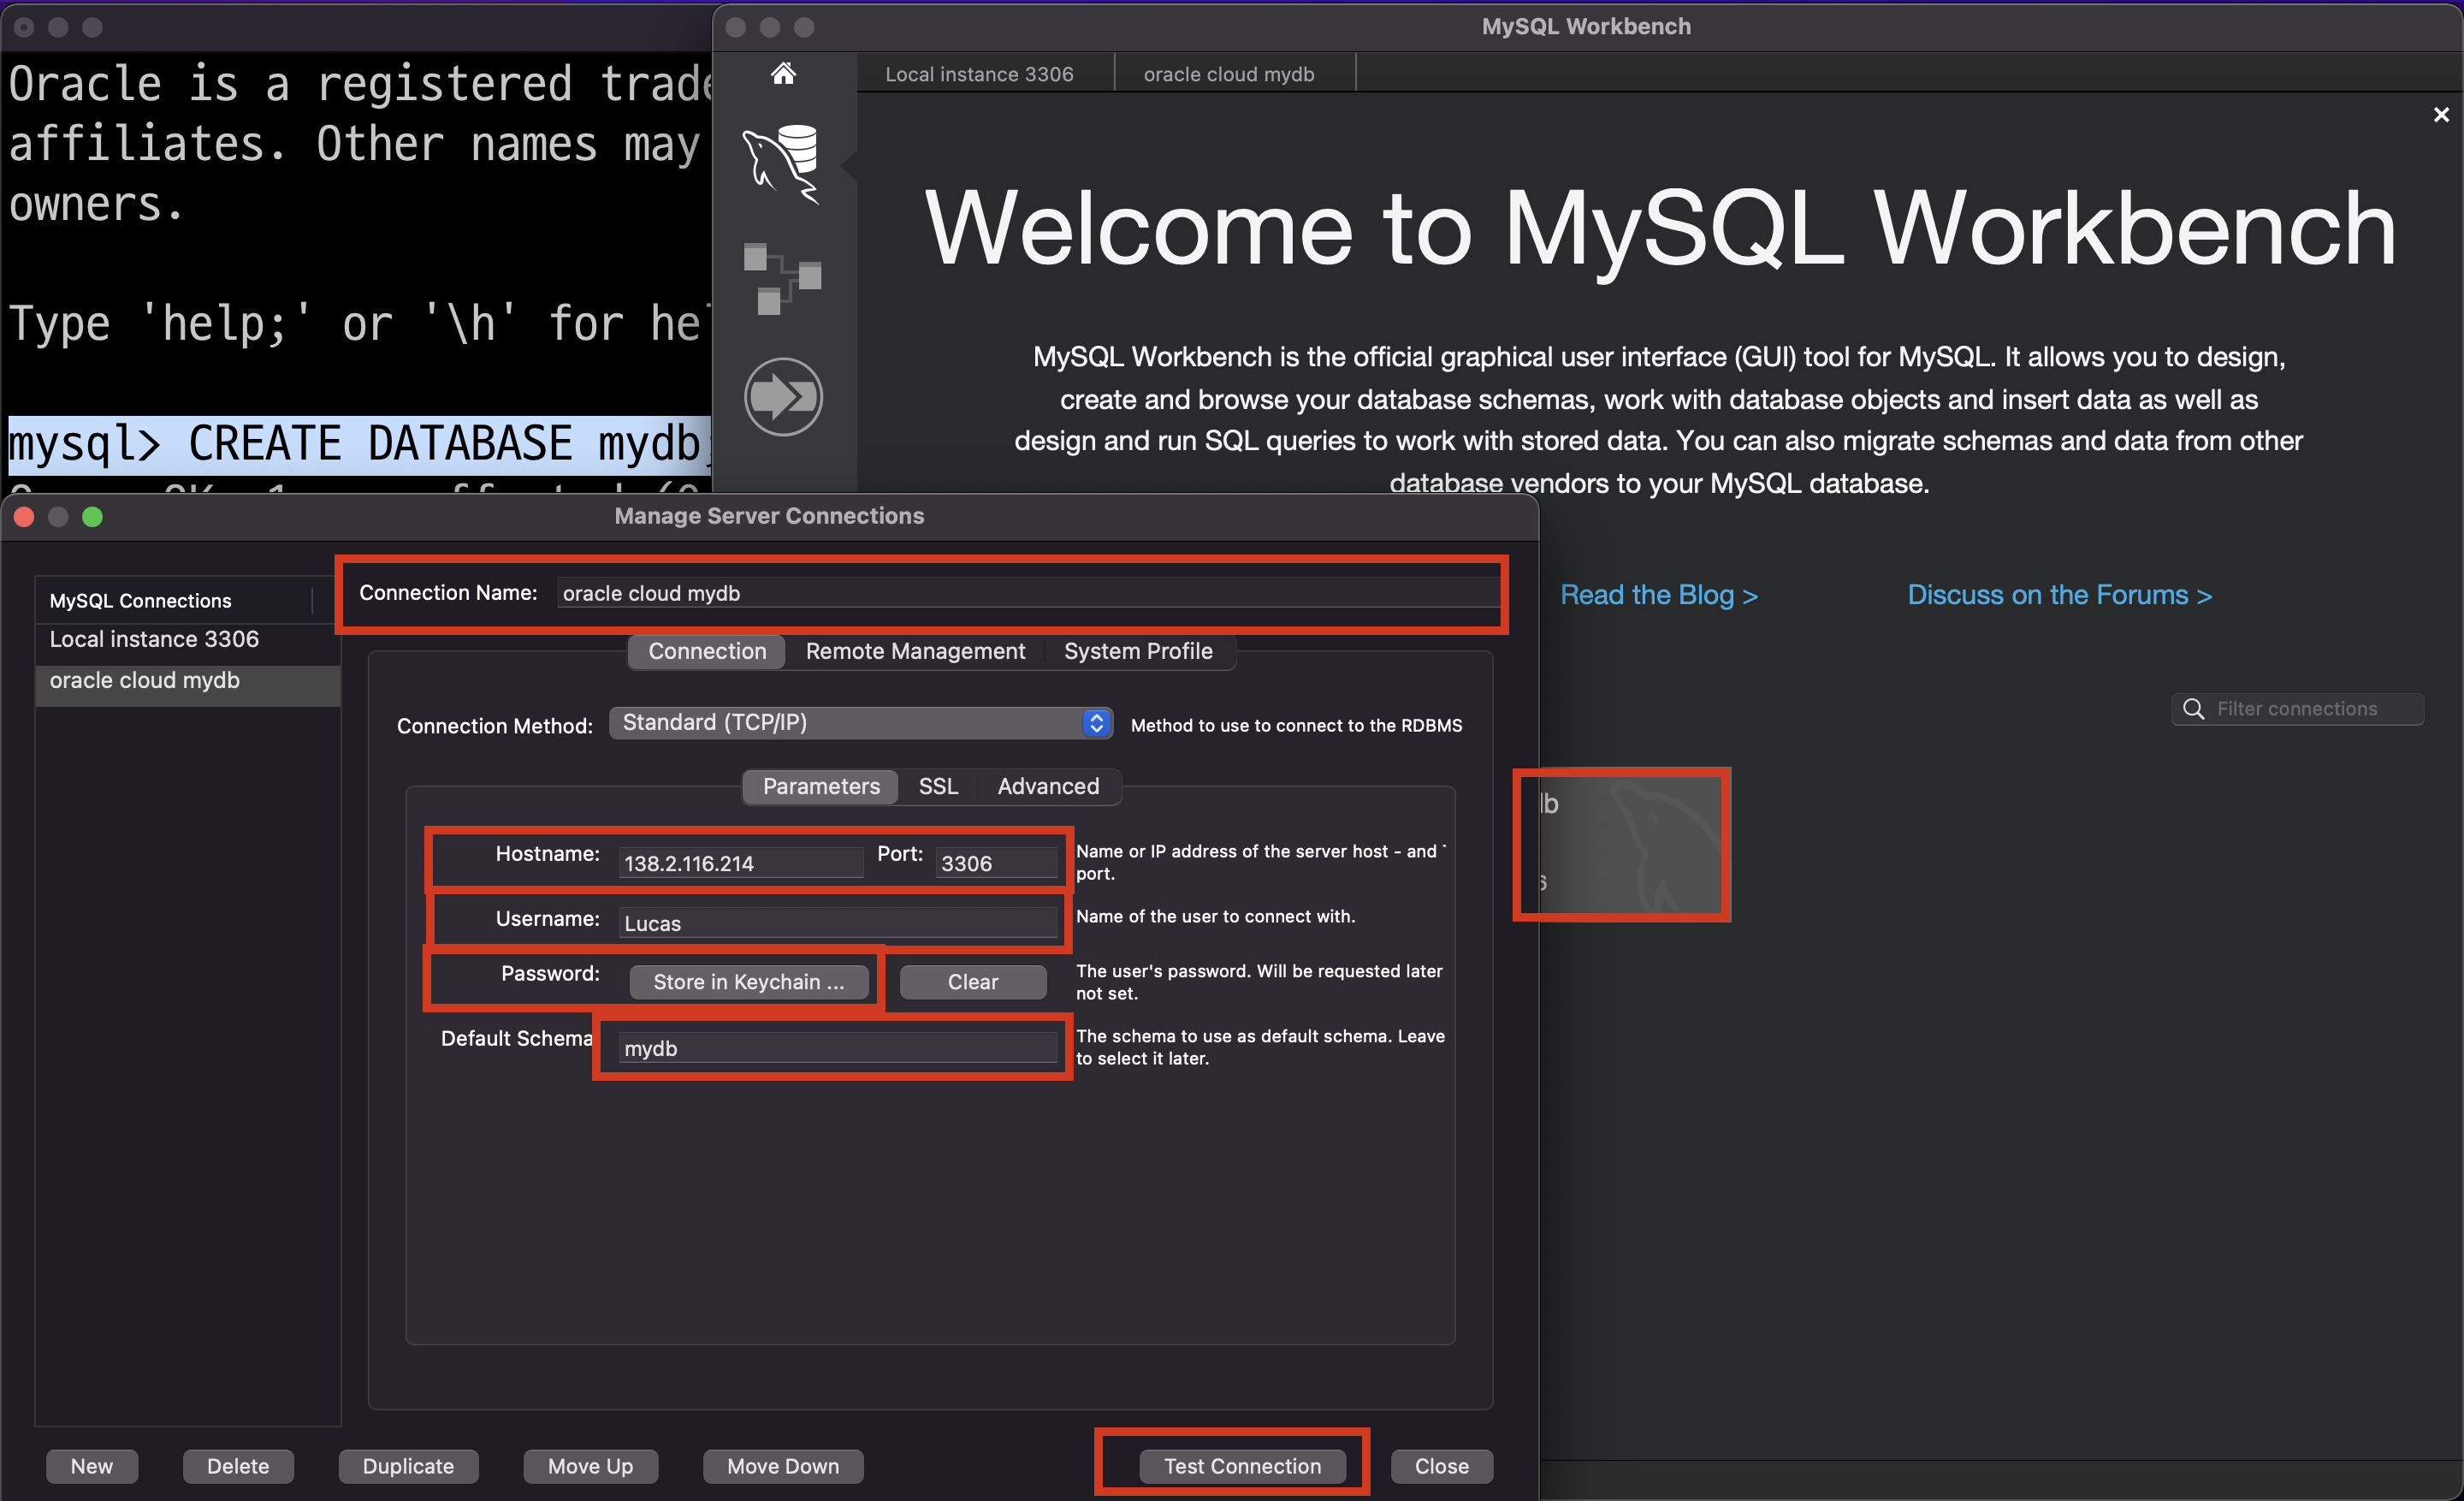Click the CREATE DATABASE line in Terminal

tap(360, 444)
